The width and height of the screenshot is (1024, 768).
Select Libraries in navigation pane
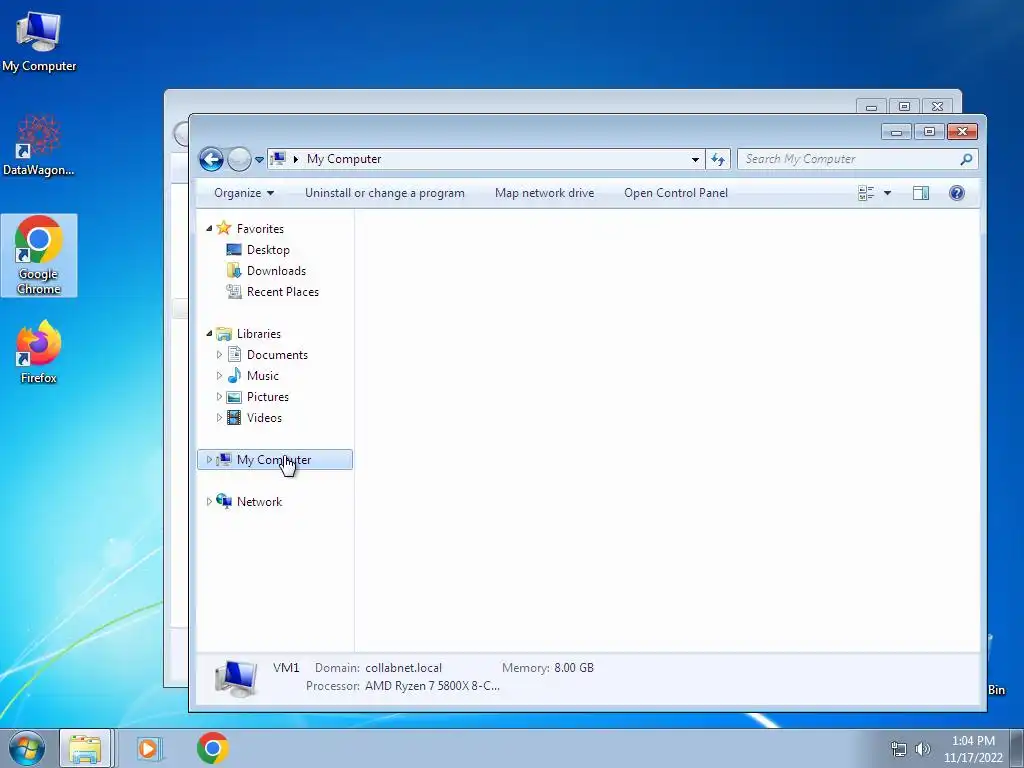point(259,334)
